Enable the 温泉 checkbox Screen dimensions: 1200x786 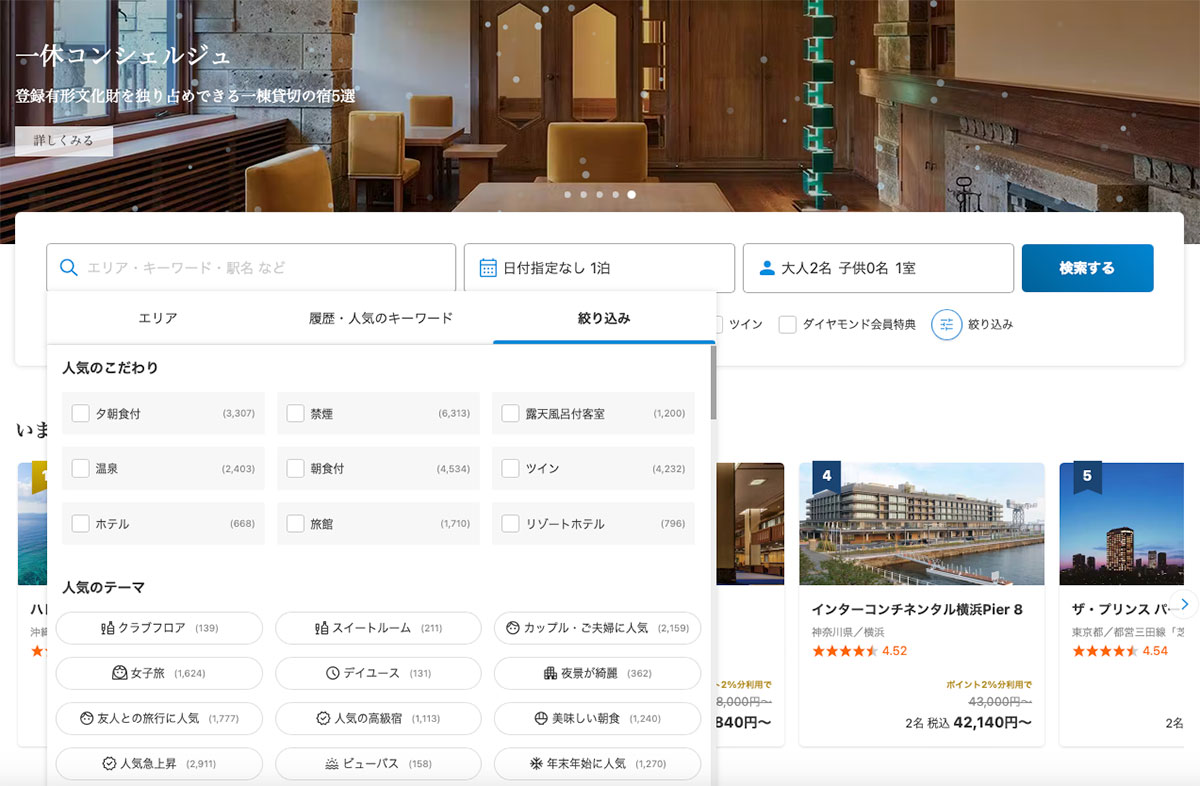[81, 468]
